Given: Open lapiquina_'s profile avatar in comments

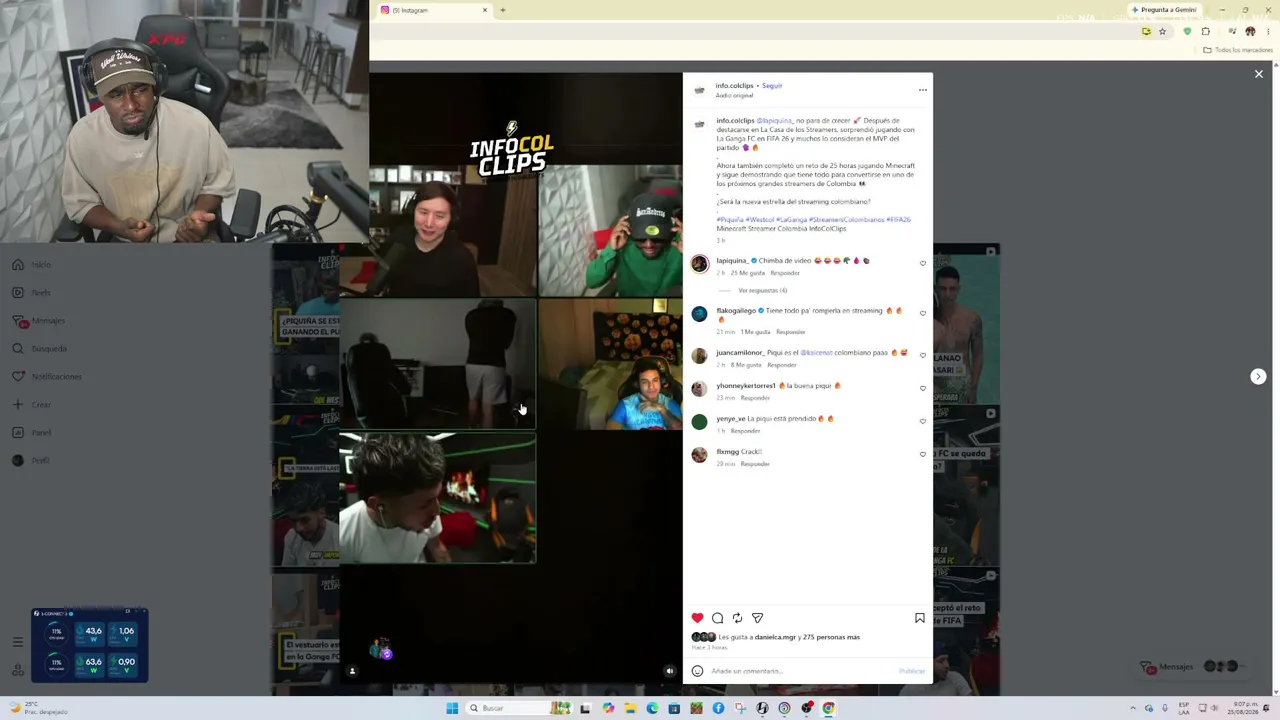Looking at the screenshot, I should [x=699, y=264].
